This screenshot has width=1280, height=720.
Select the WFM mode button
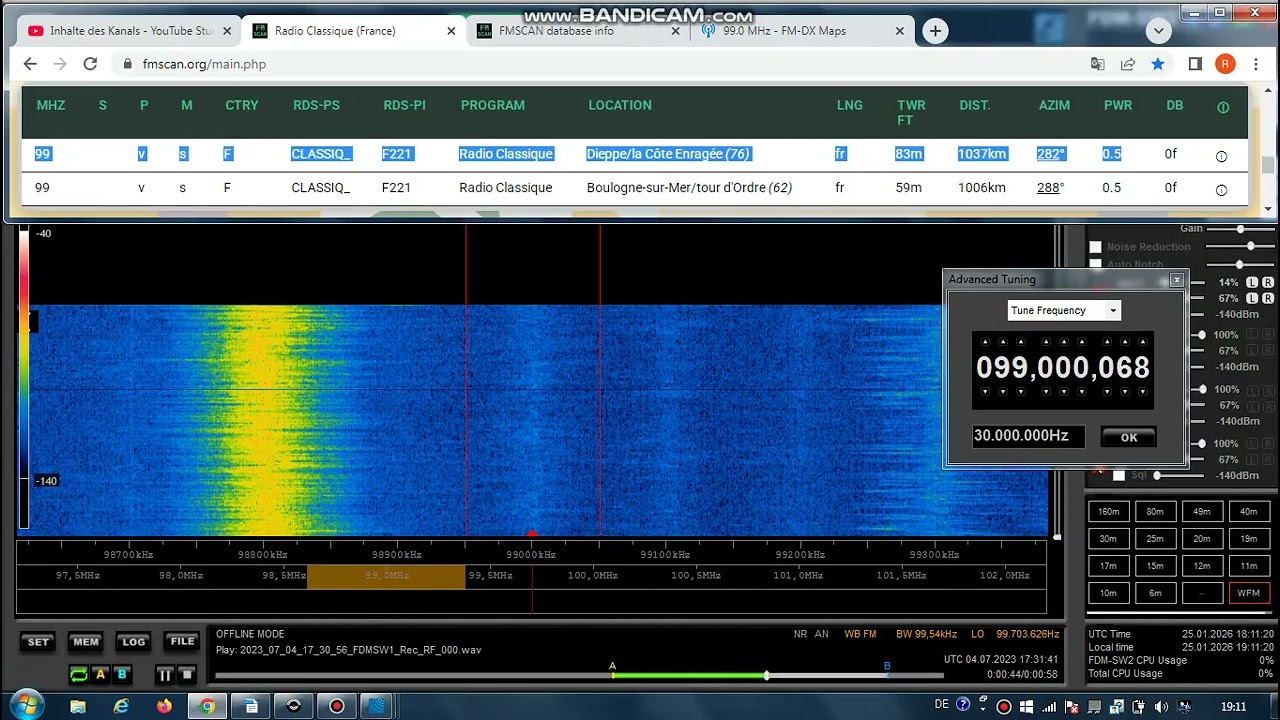pos(1249,593)
